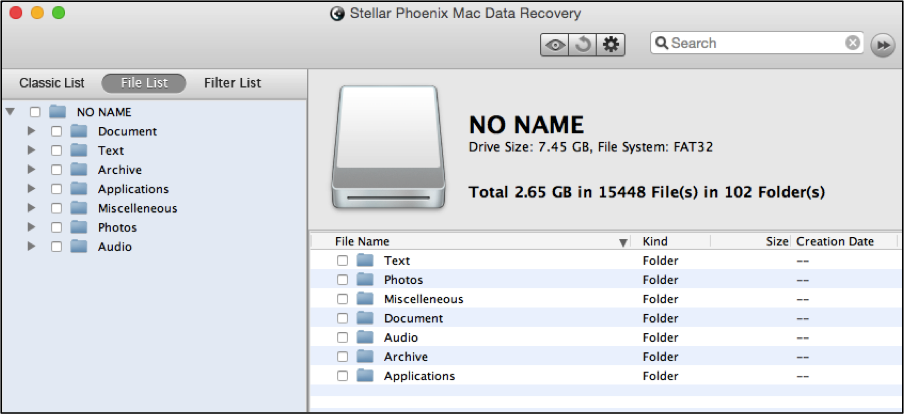Tick the Document row checkbox in the file table
The image size is (904, 414).
tap(342, 318)
